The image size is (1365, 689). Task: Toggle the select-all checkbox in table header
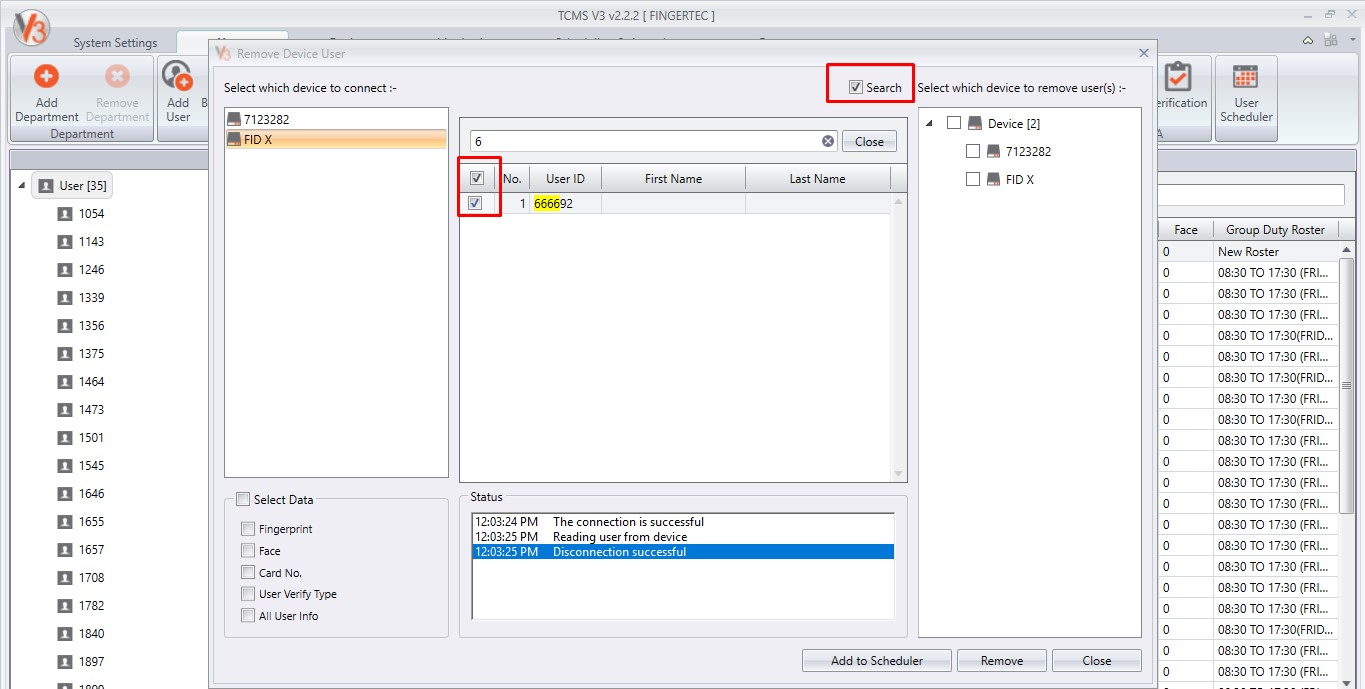click(x=477, y=178)
